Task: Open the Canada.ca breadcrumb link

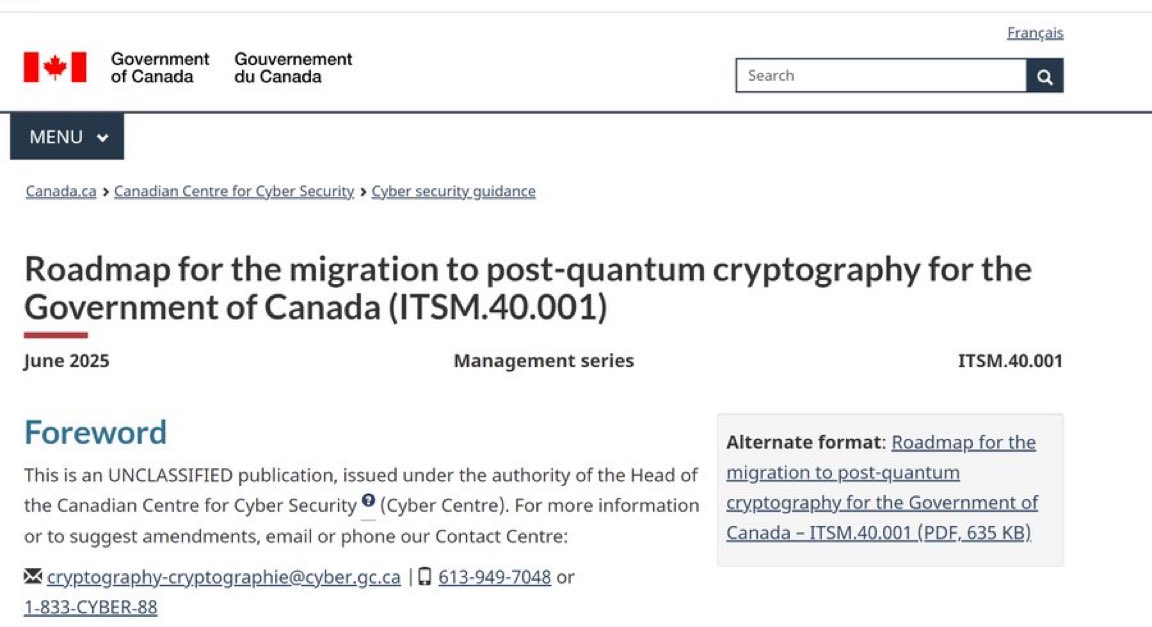Action: coord(61,191)
